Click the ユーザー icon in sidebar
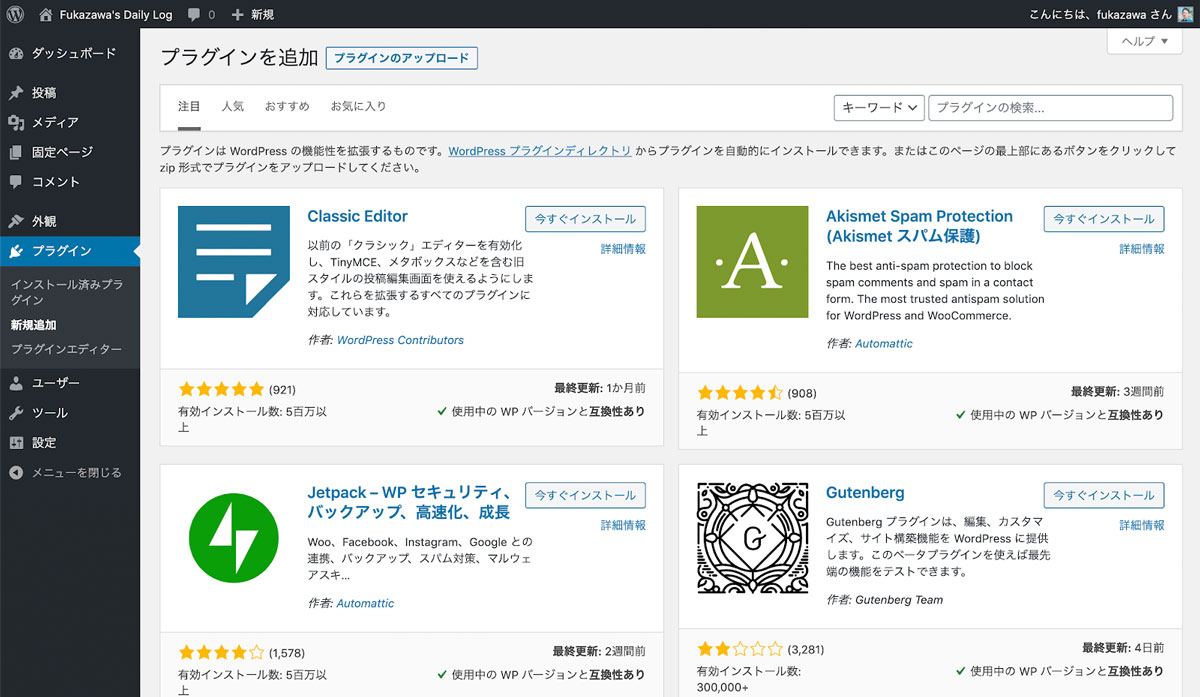 pyautogui.click(x=15, y=383)
